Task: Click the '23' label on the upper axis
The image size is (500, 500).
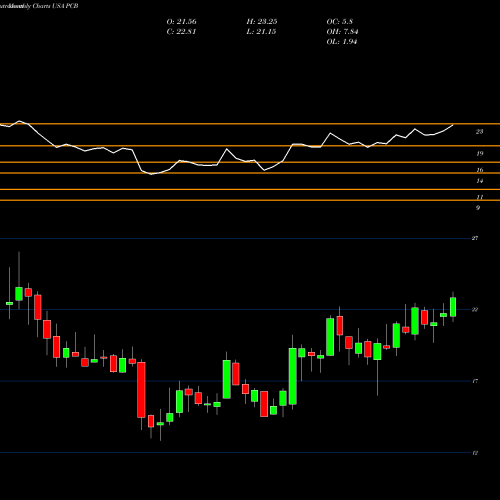Action: coord(479,132)
